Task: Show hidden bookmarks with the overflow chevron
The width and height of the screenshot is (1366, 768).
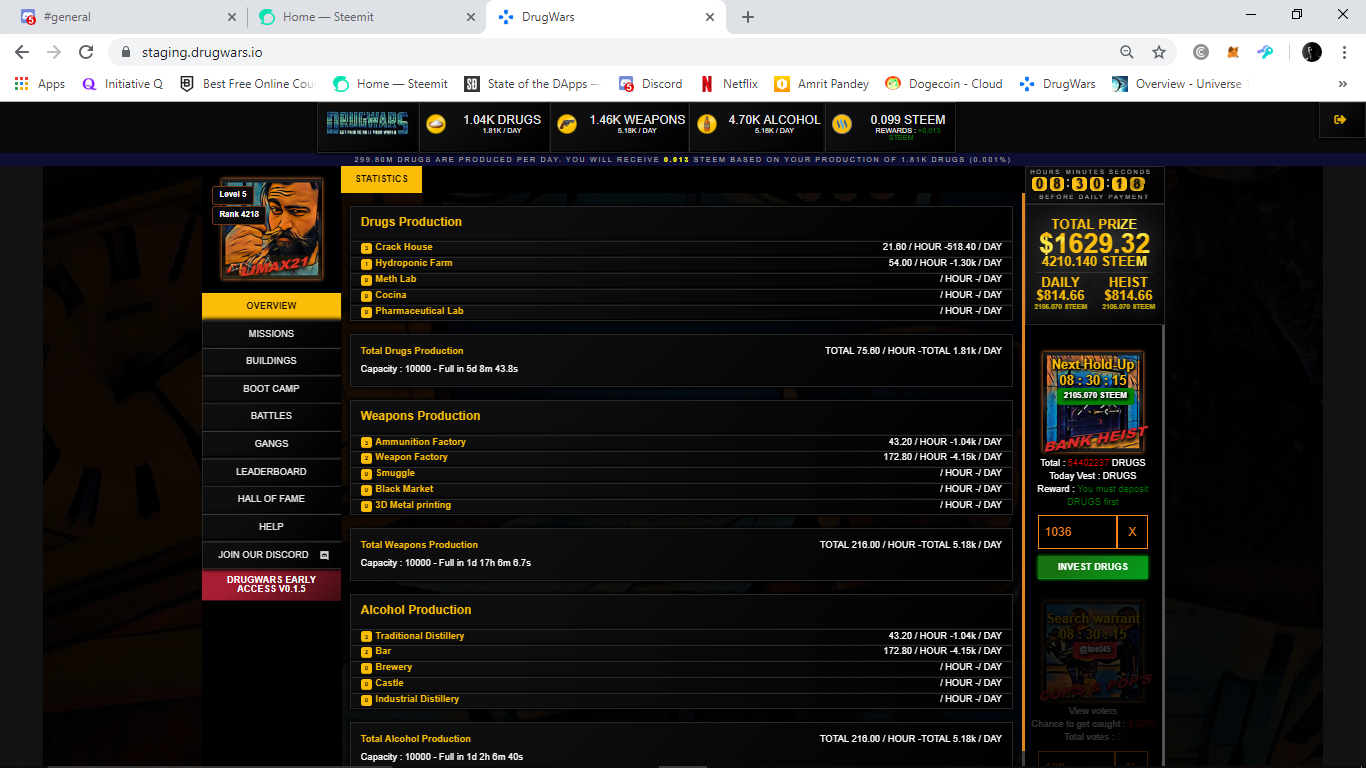Action: click(x=1343, y=84)
